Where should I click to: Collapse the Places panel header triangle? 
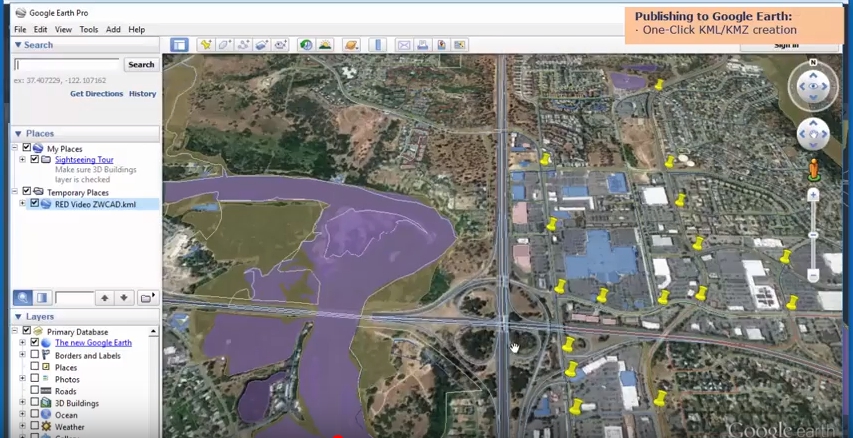(x=18, y=133)
